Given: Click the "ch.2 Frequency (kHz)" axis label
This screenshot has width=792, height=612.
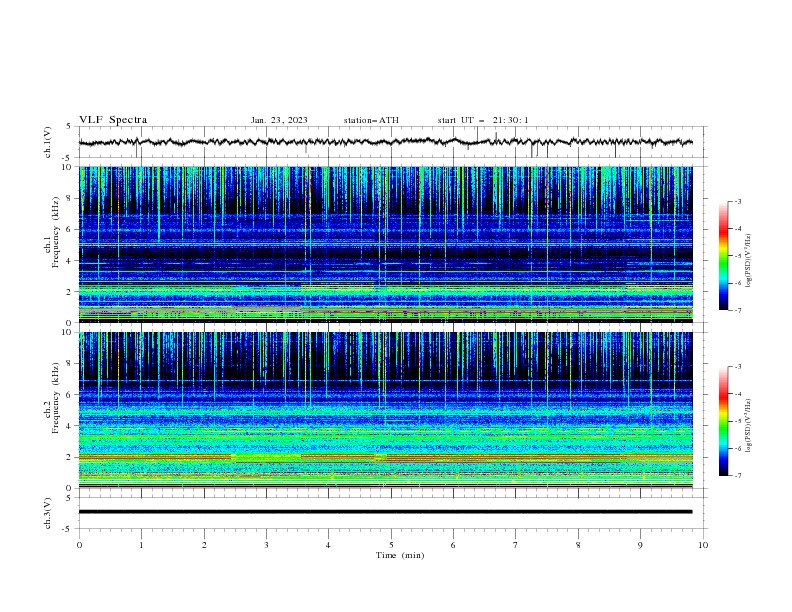Looking at the screenshot, I should (x=52, y=398).
